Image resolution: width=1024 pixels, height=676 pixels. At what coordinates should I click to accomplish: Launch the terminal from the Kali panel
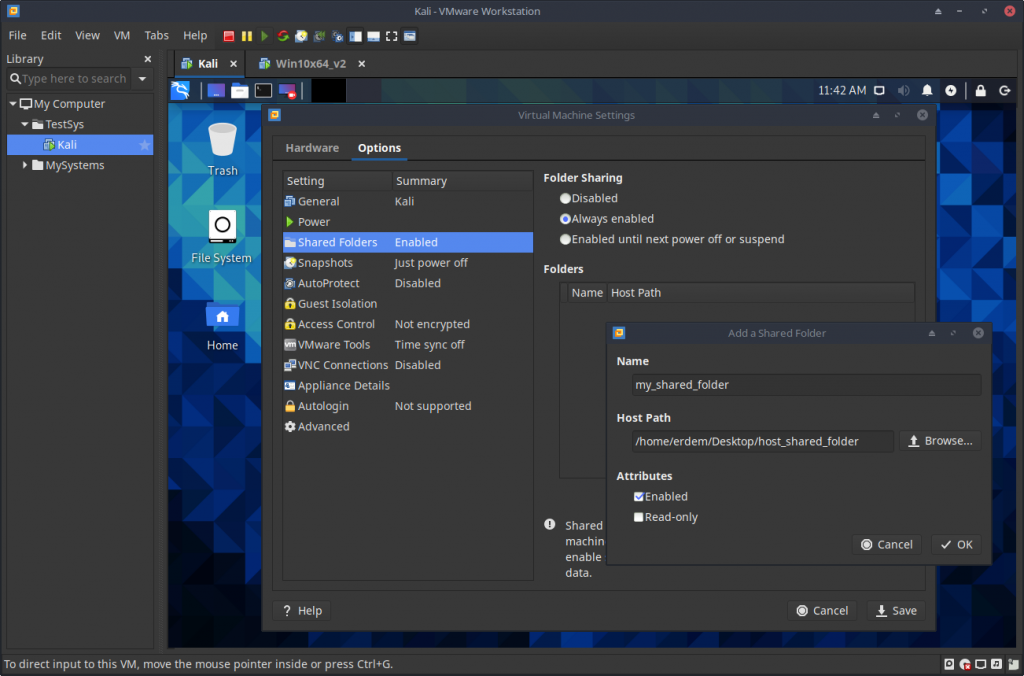[263, 90]
